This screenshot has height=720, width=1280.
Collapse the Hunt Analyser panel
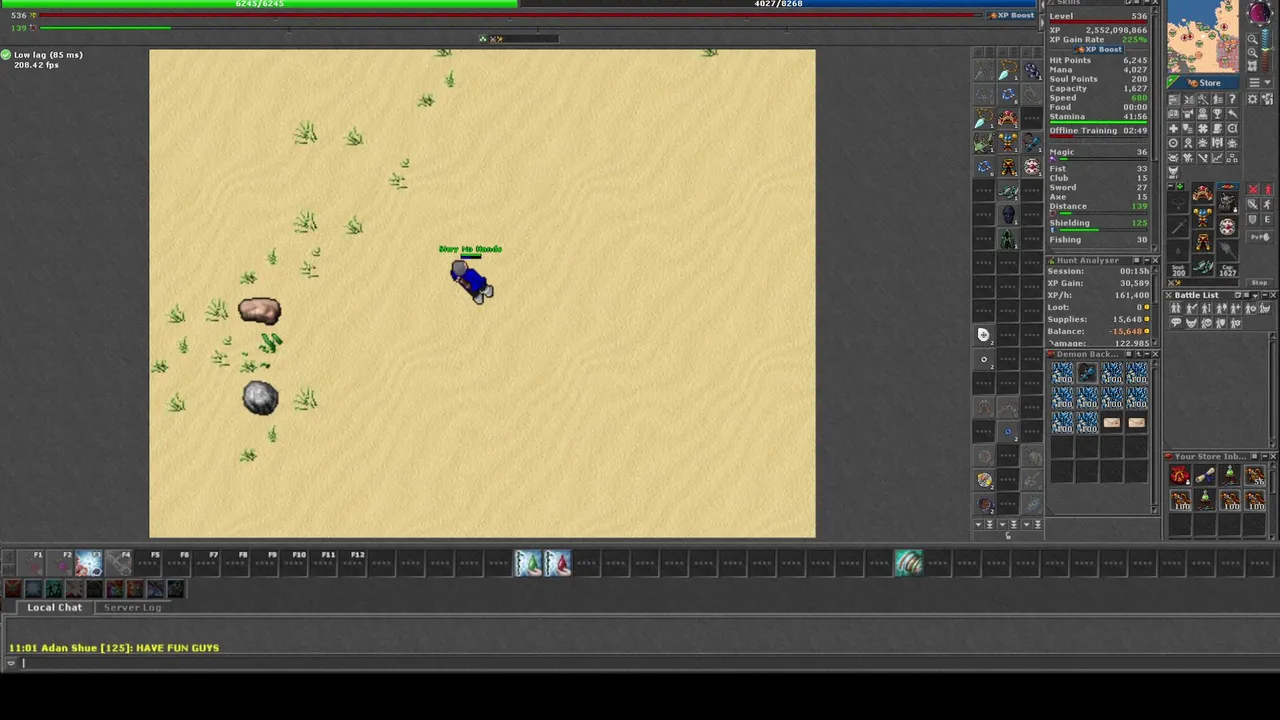(x=1147, y=260)
